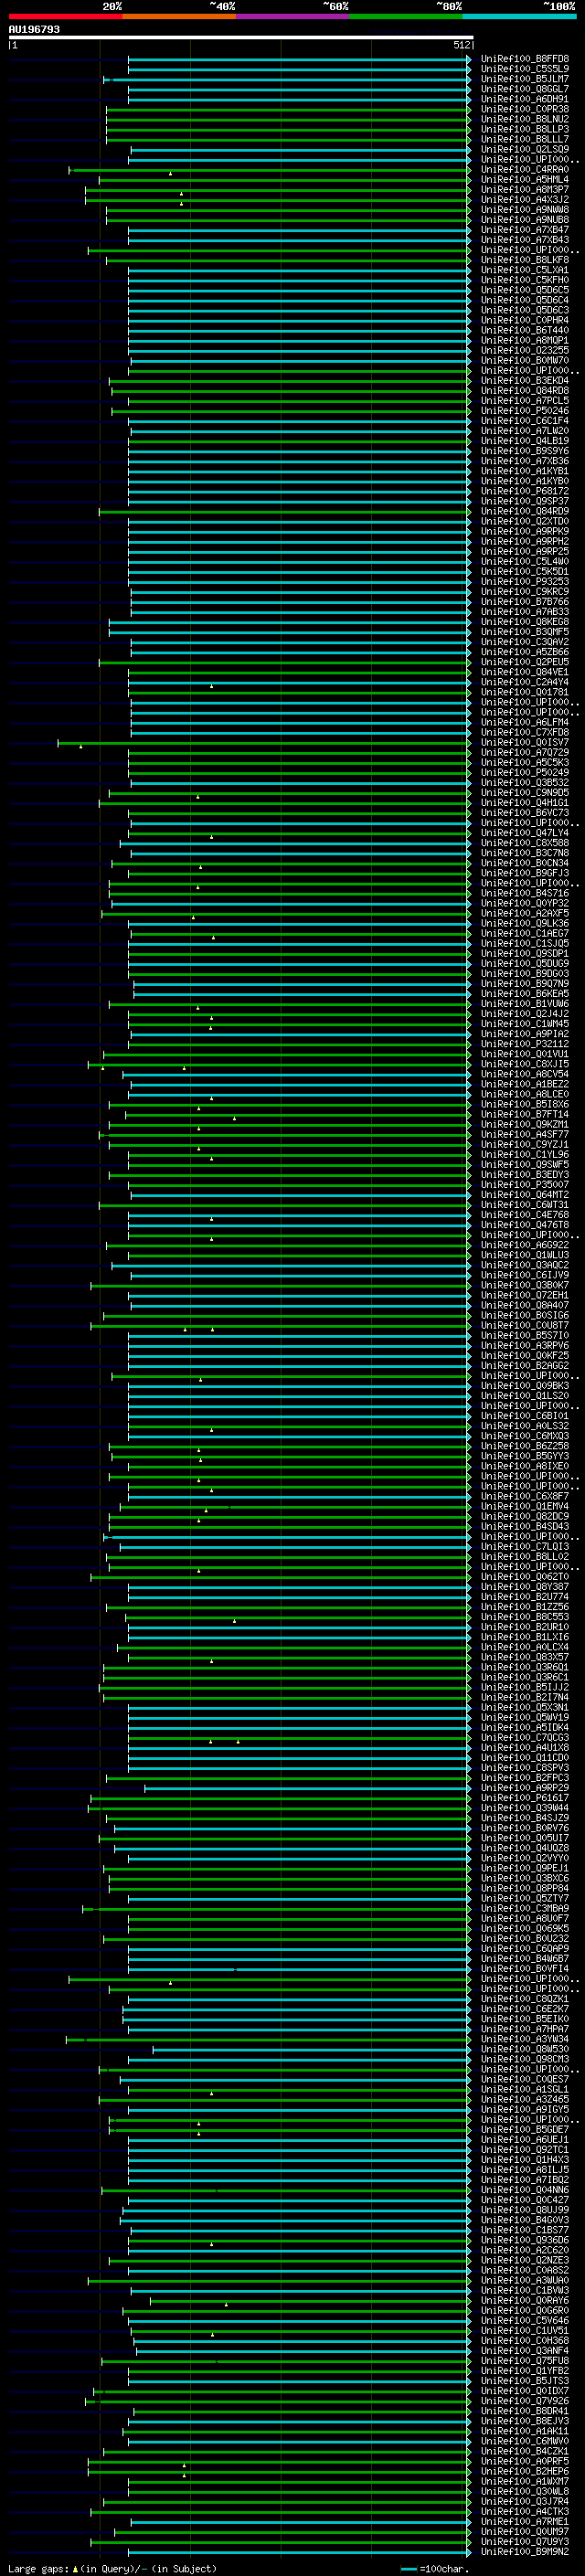Select the UniRef100_Q8KEG8 label
The width and height of the screenshot is (585, 2576).
click(524, 622)
